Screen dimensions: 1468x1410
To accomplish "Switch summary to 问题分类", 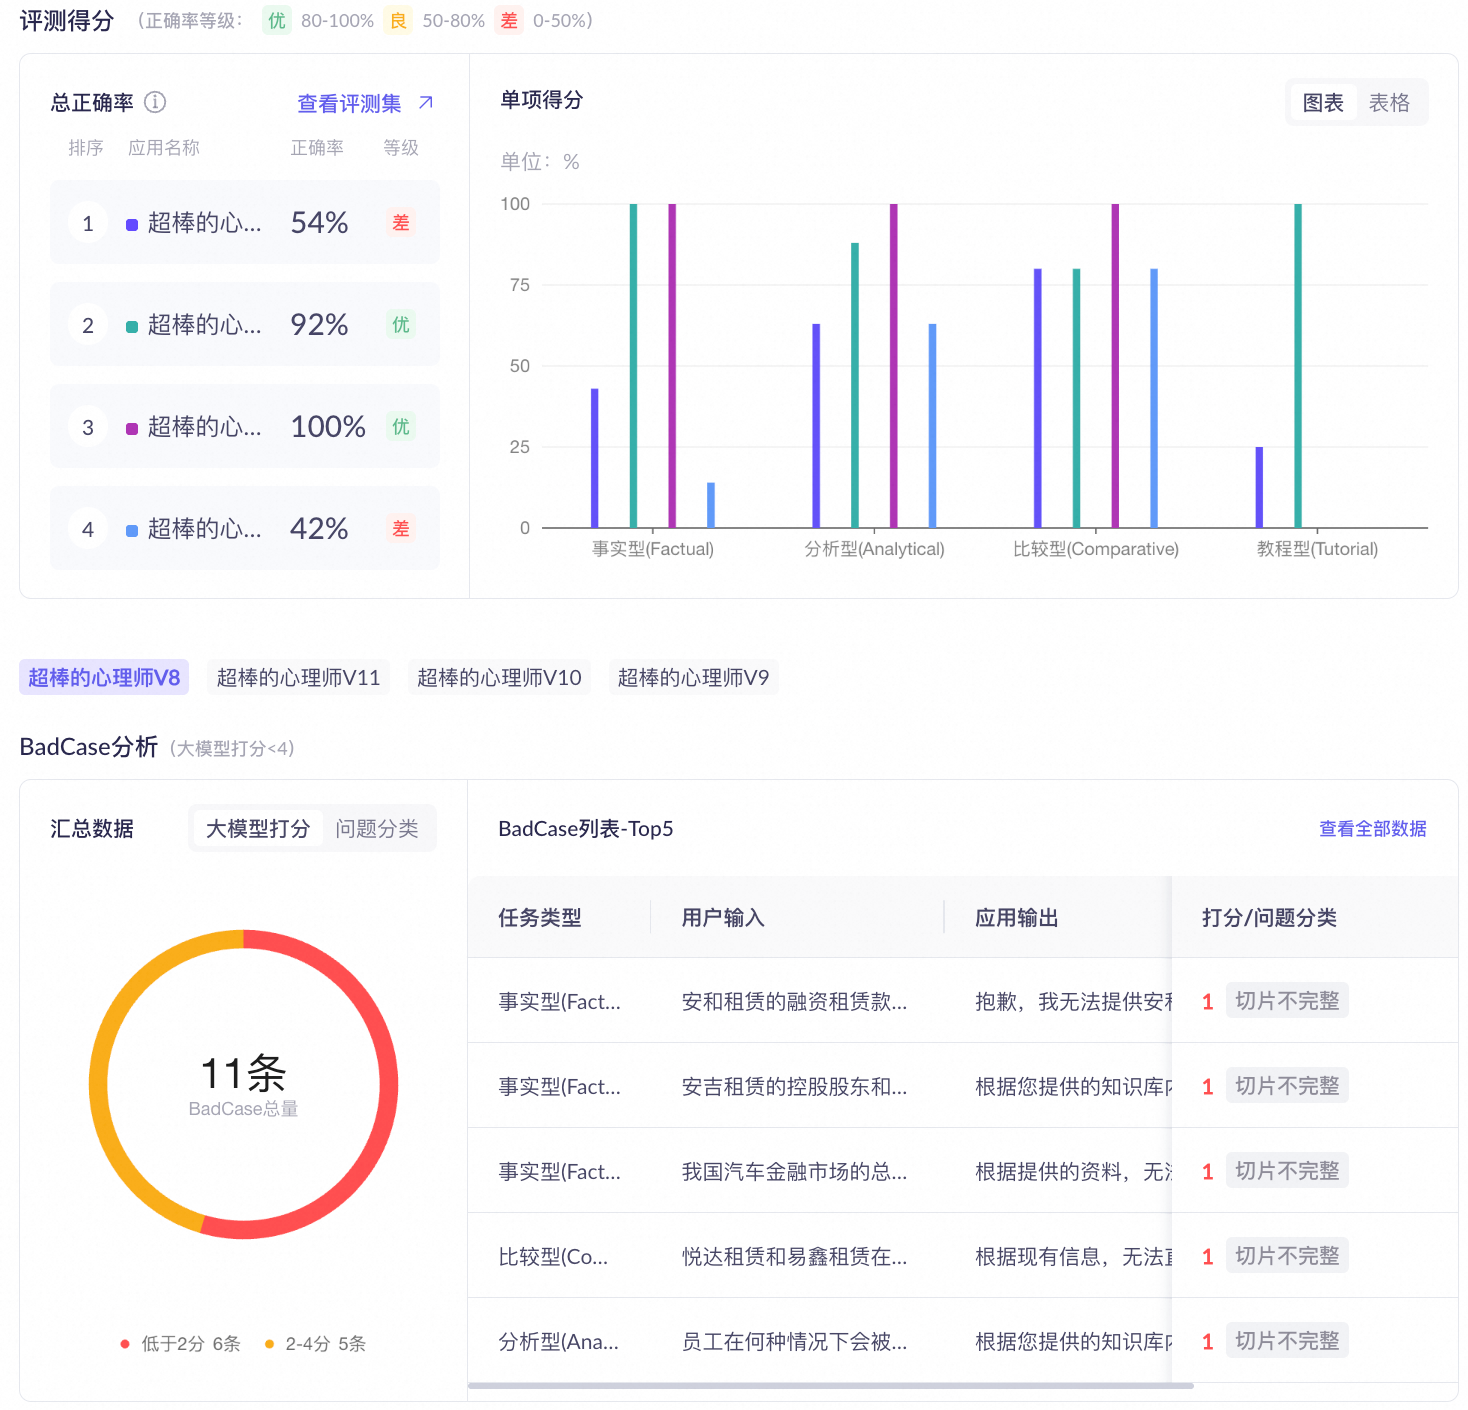I will tap(377, 828).
